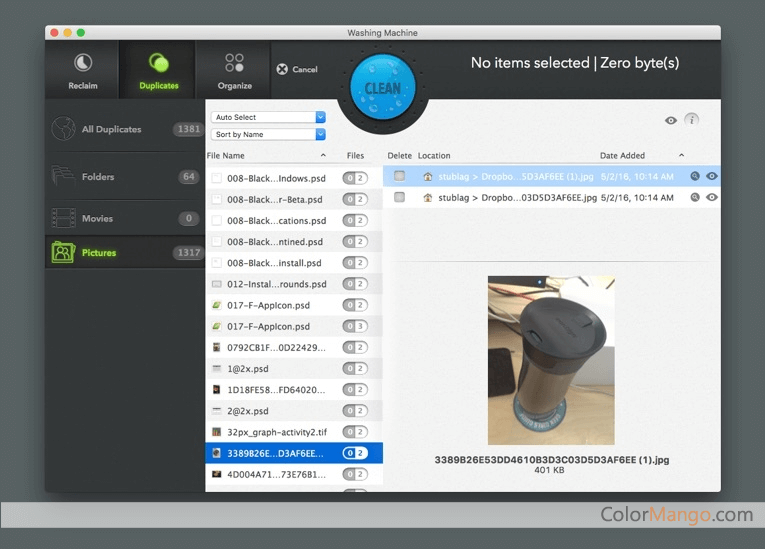
Task: Click thumbnail icon of 32px_graph-activity2.tif
Action: [x=217, y=432]
